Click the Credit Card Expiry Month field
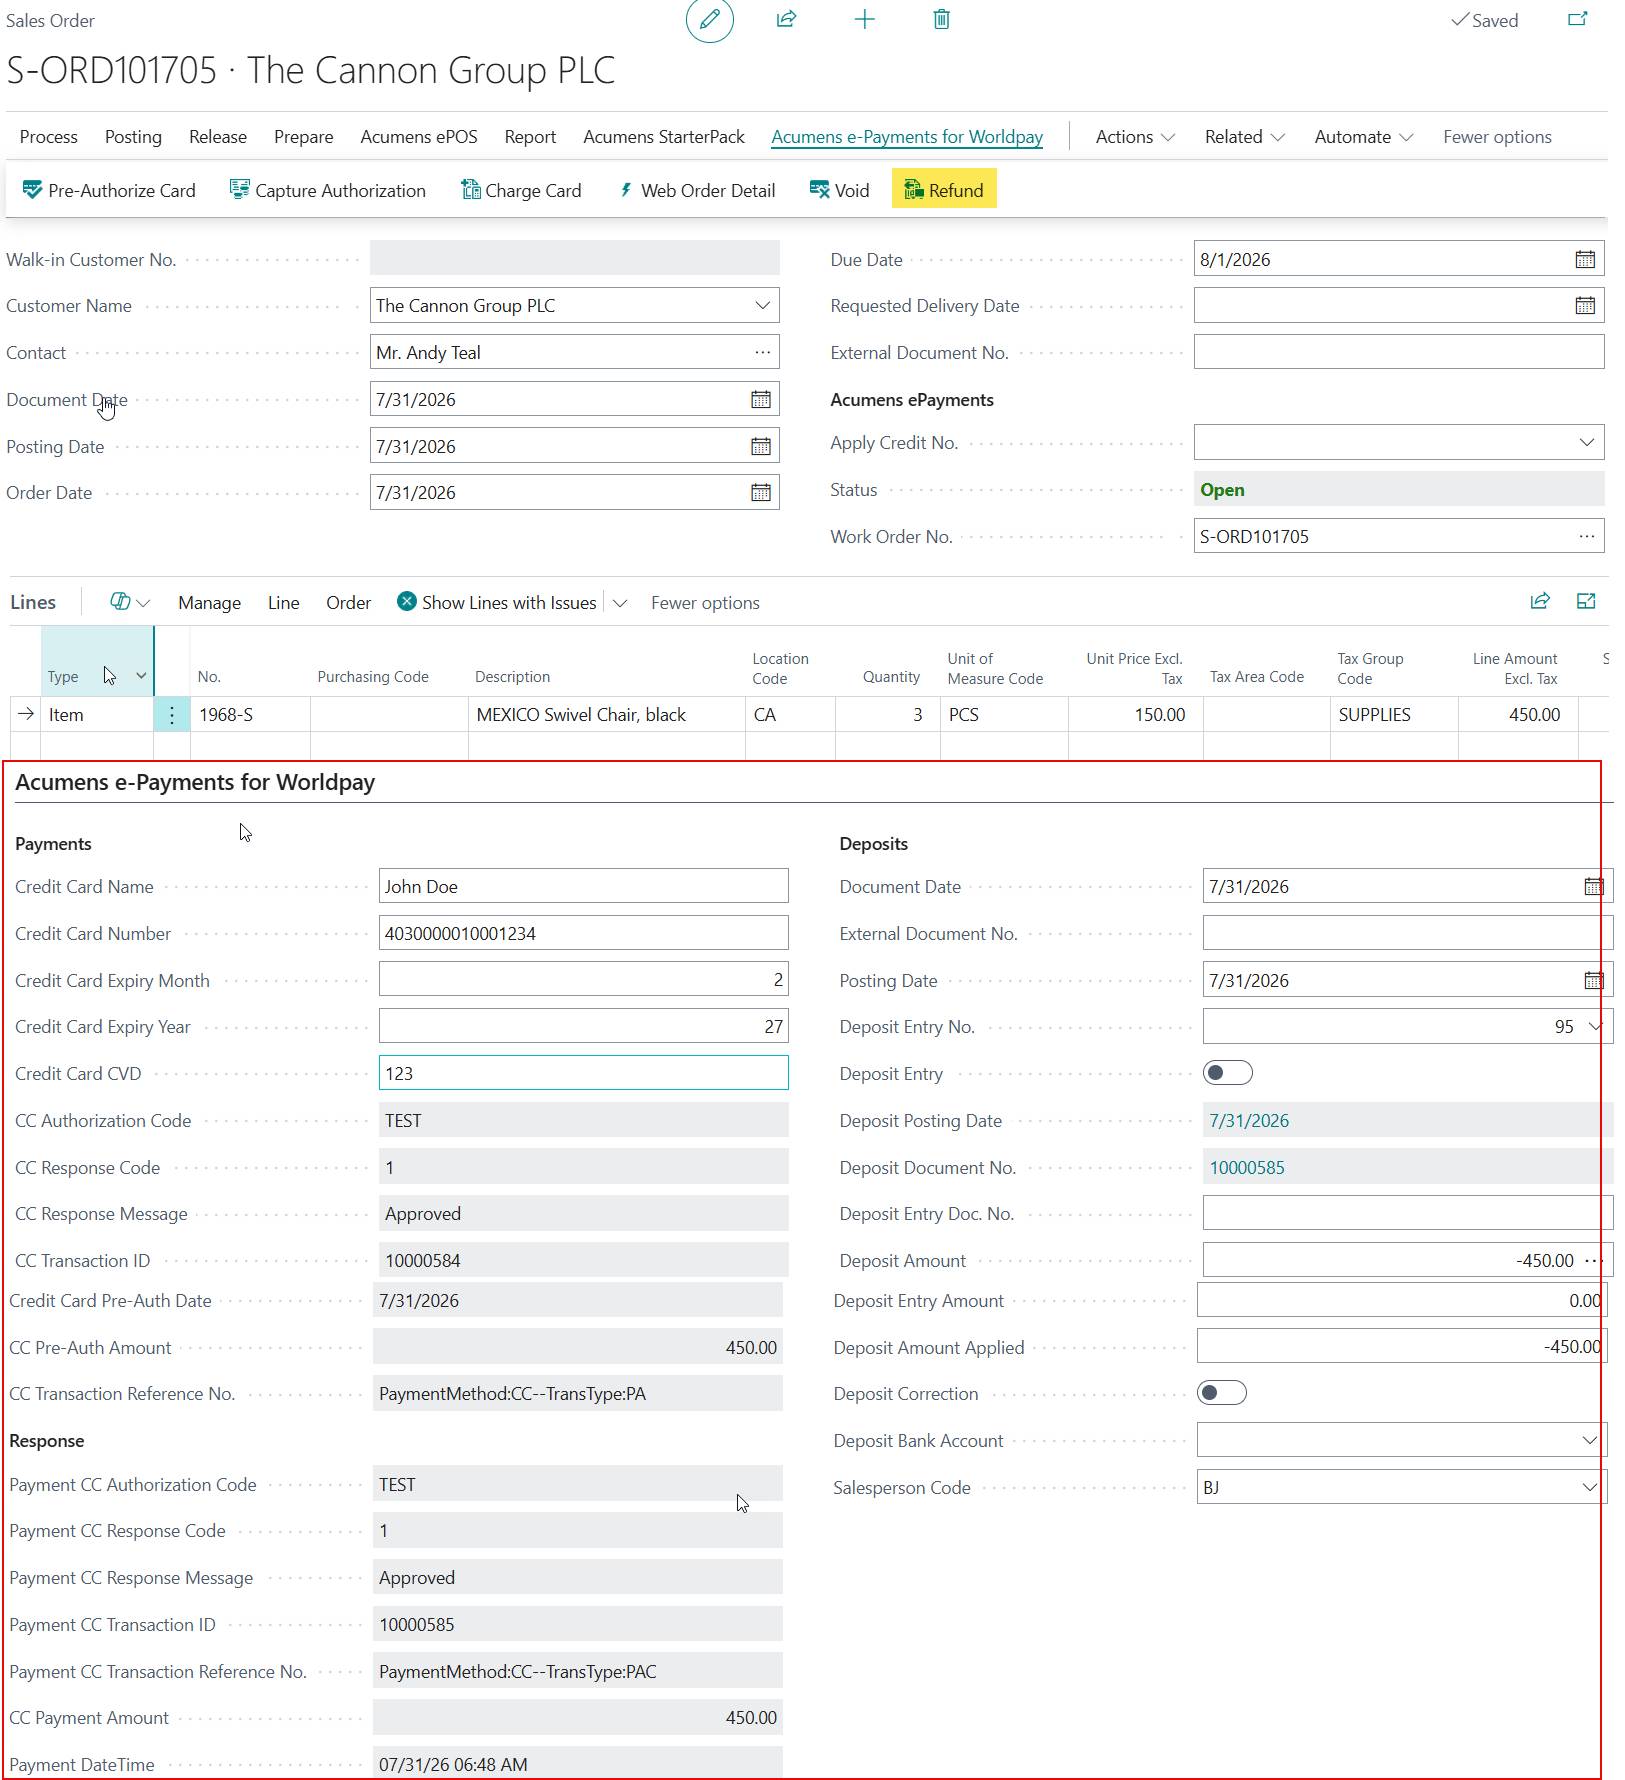 pyautogui.click(x=583, y=980)
